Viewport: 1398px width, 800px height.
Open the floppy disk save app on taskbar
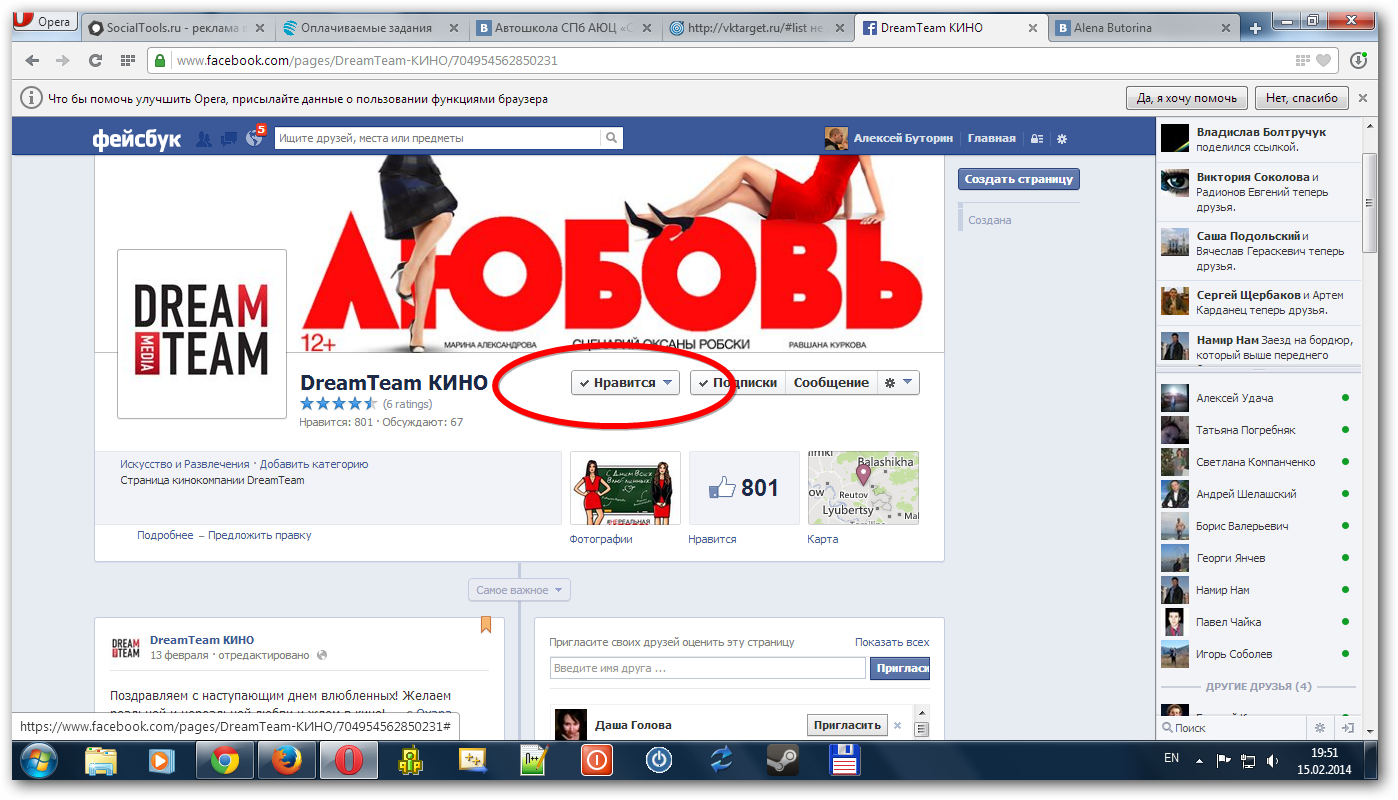pyautogui.click(x=845, y=762)
